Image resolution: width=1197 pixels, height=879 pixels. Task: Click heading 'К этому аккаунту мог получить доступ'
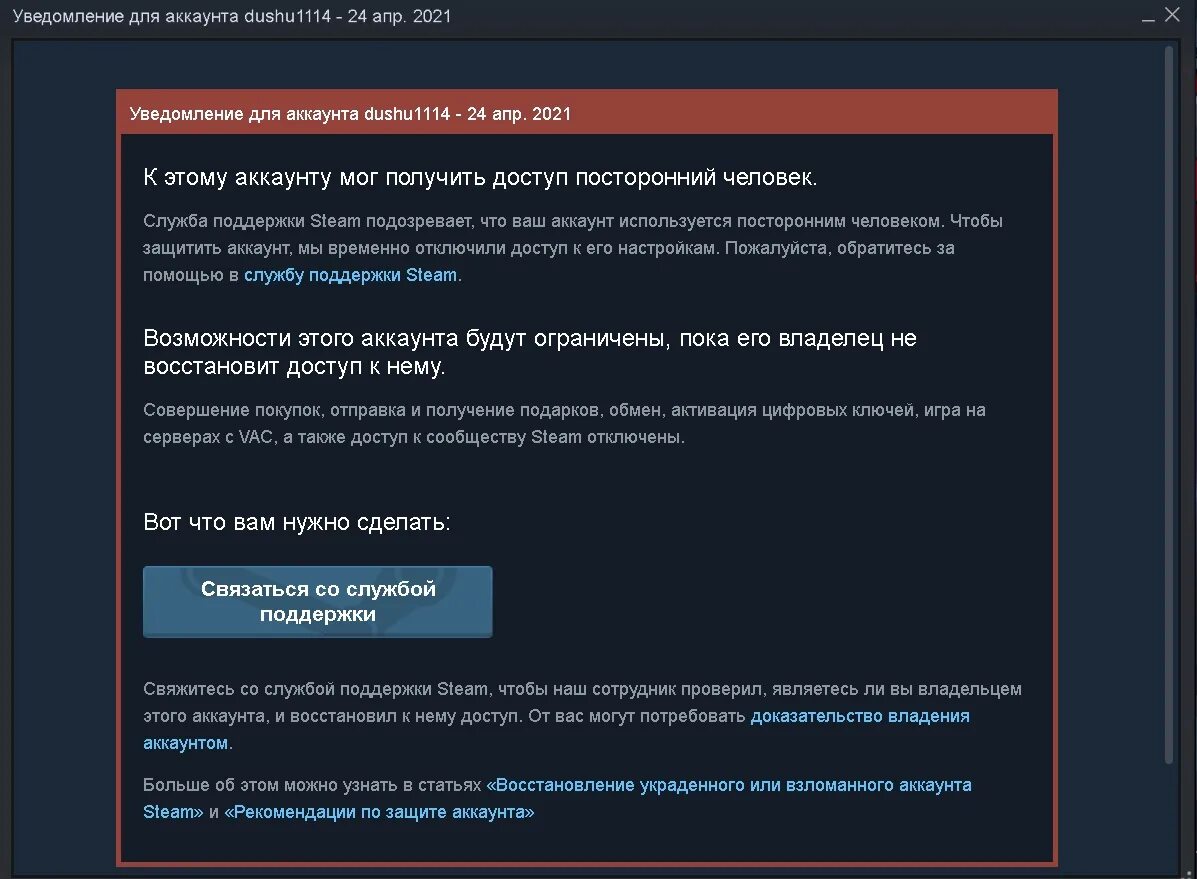pyautogui.click(x=480, y=177)
